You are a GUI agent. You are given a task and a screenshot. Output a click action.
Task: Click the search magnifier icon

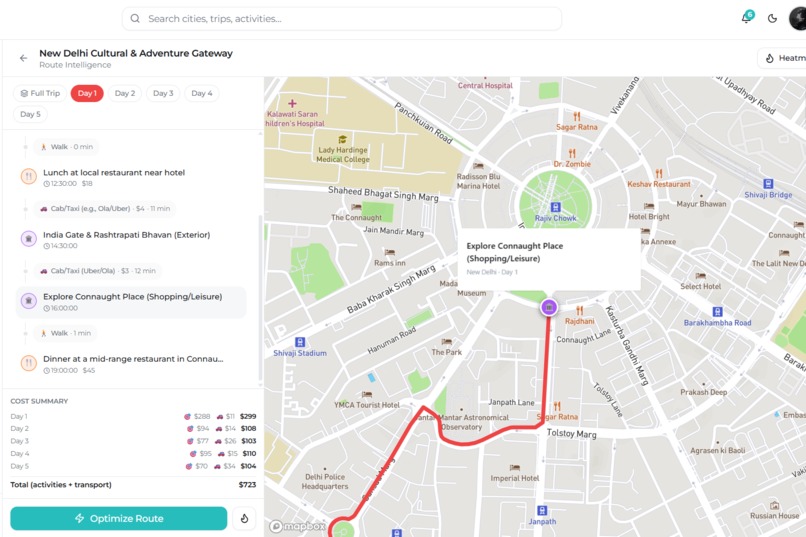(135, 18)
